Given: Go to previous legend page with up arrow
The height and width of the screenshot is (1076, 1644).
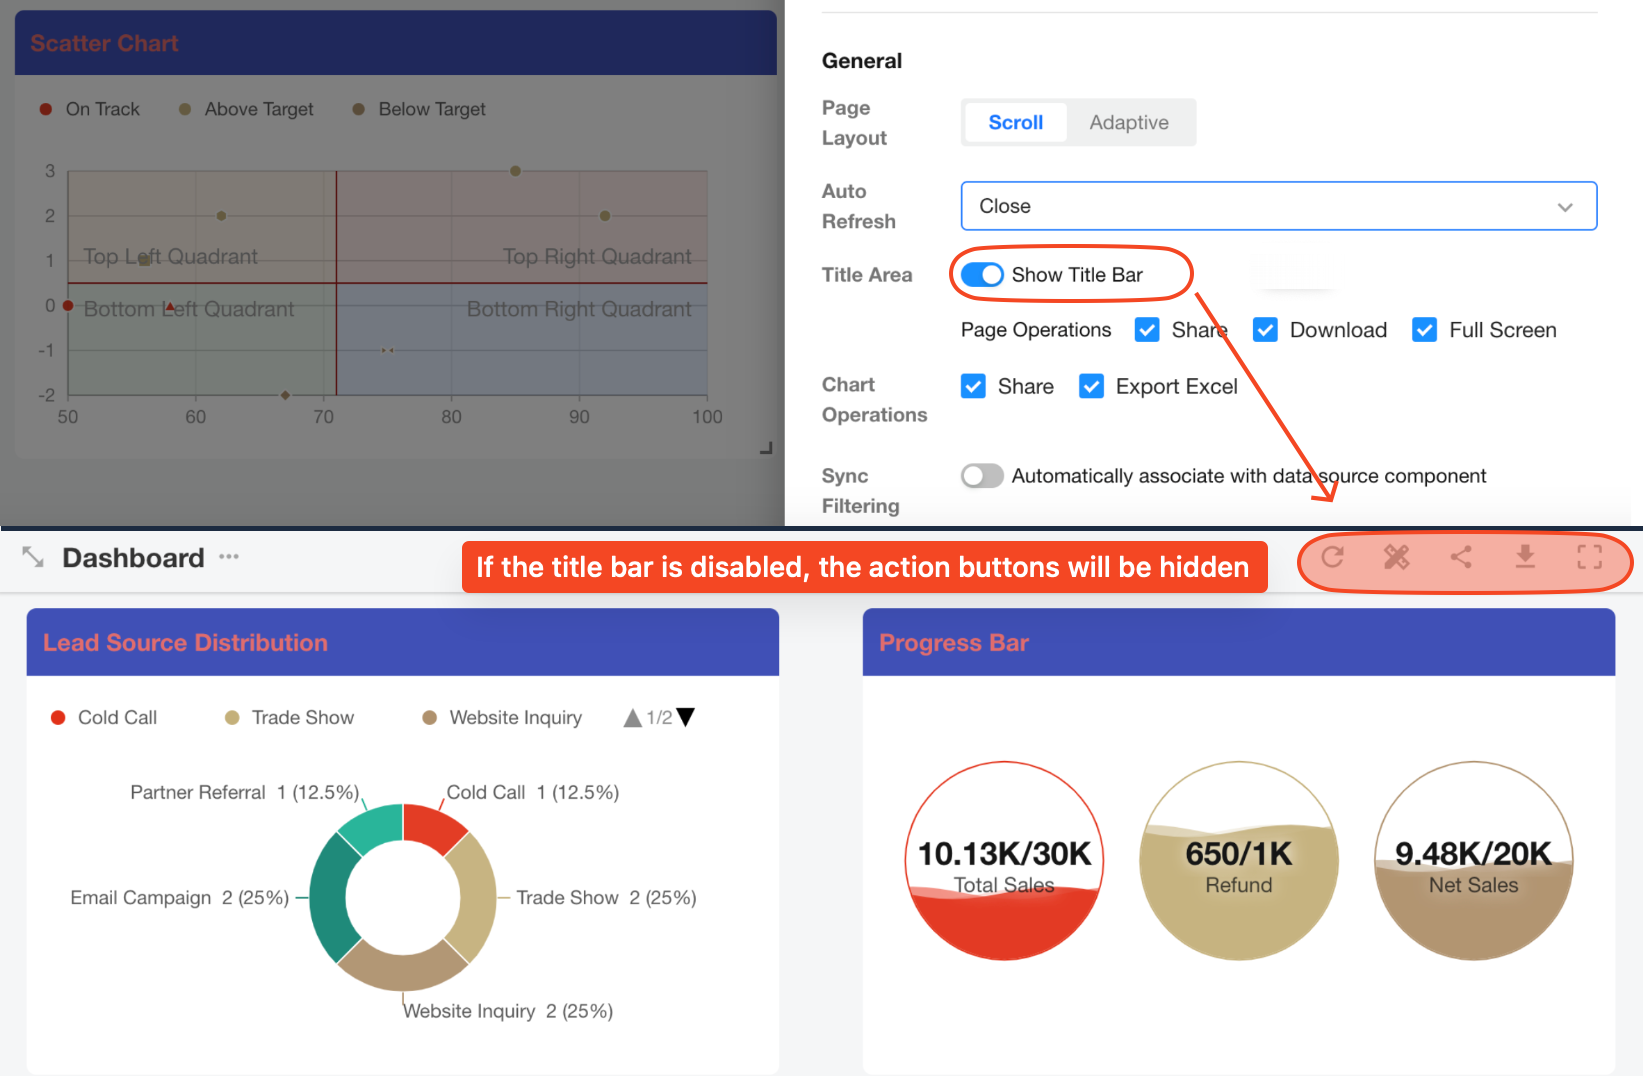Looking at the screenshot, I should (x=632, y=718).
